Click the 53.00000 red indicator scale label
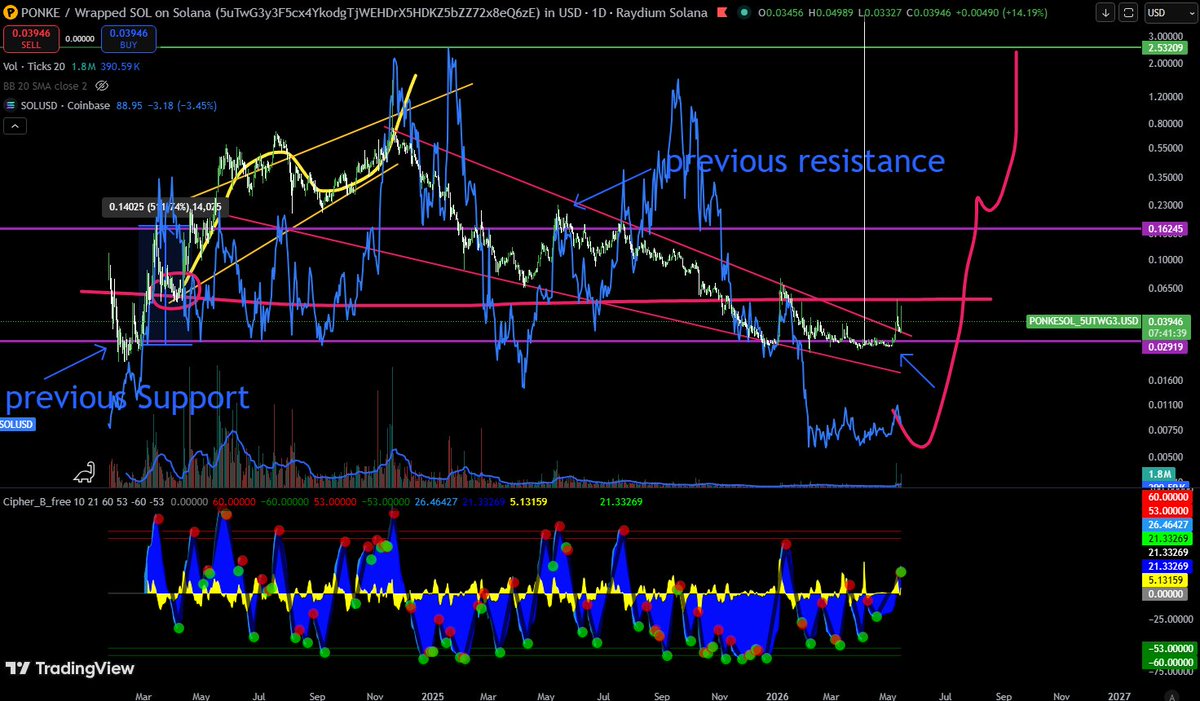1200x701 pixels. tap(1166, 510)
